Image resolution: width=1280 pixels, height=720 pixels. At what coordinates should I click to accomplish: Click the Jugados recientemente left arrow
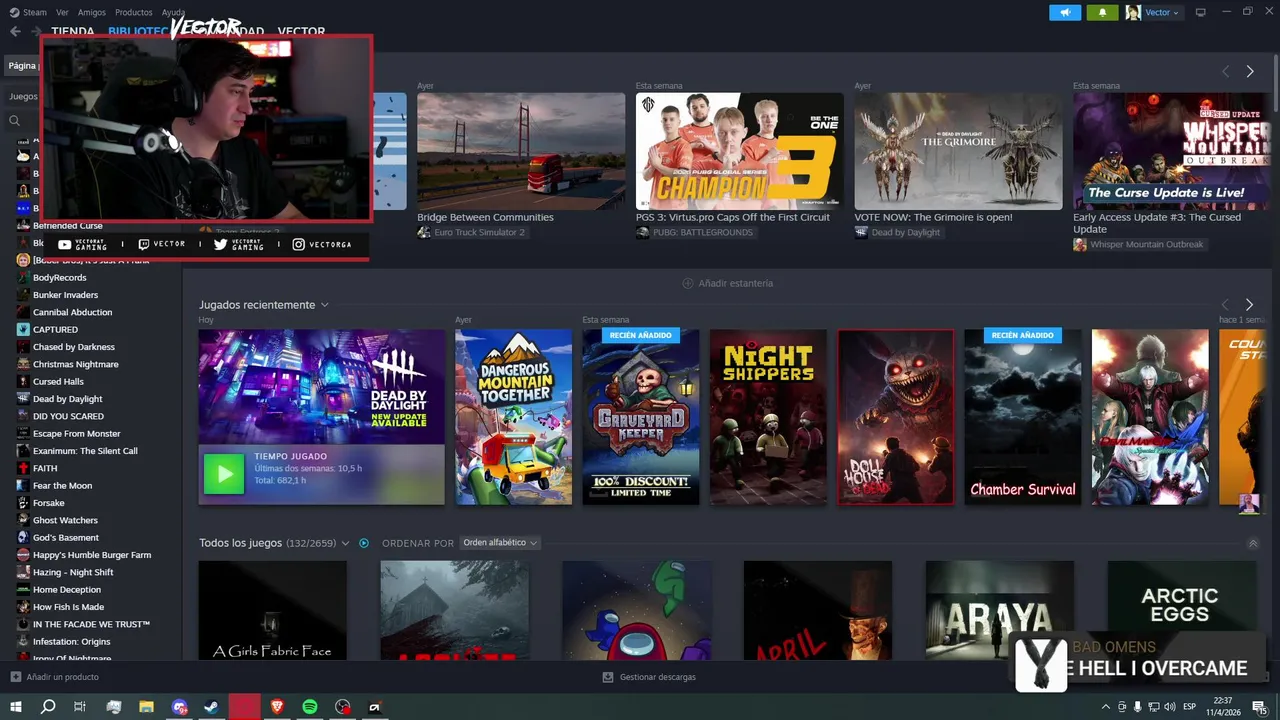coord(1225,305)
